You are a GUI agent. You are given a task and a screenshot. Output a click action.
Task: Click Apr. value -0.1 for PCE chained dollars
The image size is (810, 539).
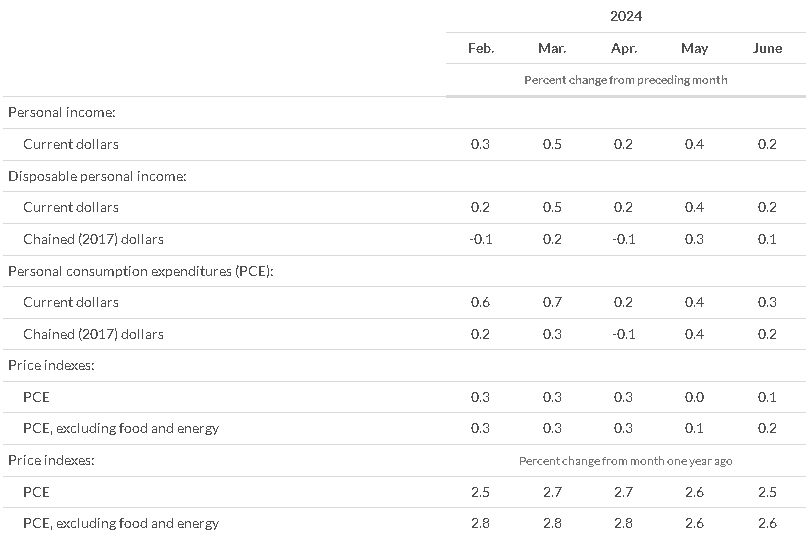[x=624, y=334]
